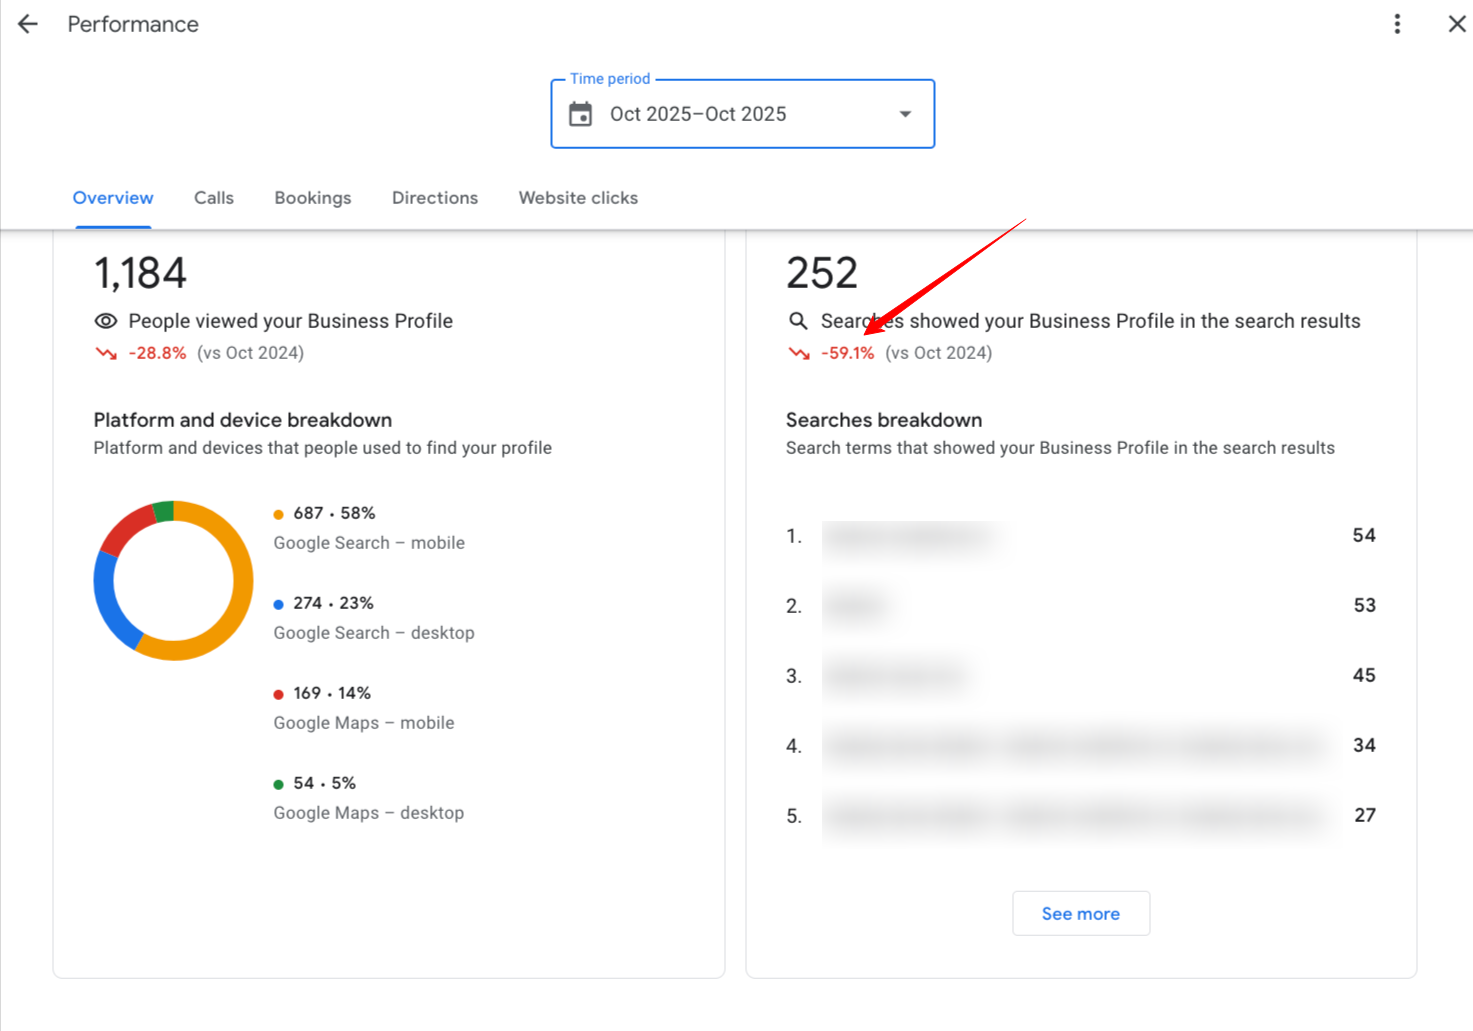Select the green Google Maps desktop legend dot

pos(278,783)
